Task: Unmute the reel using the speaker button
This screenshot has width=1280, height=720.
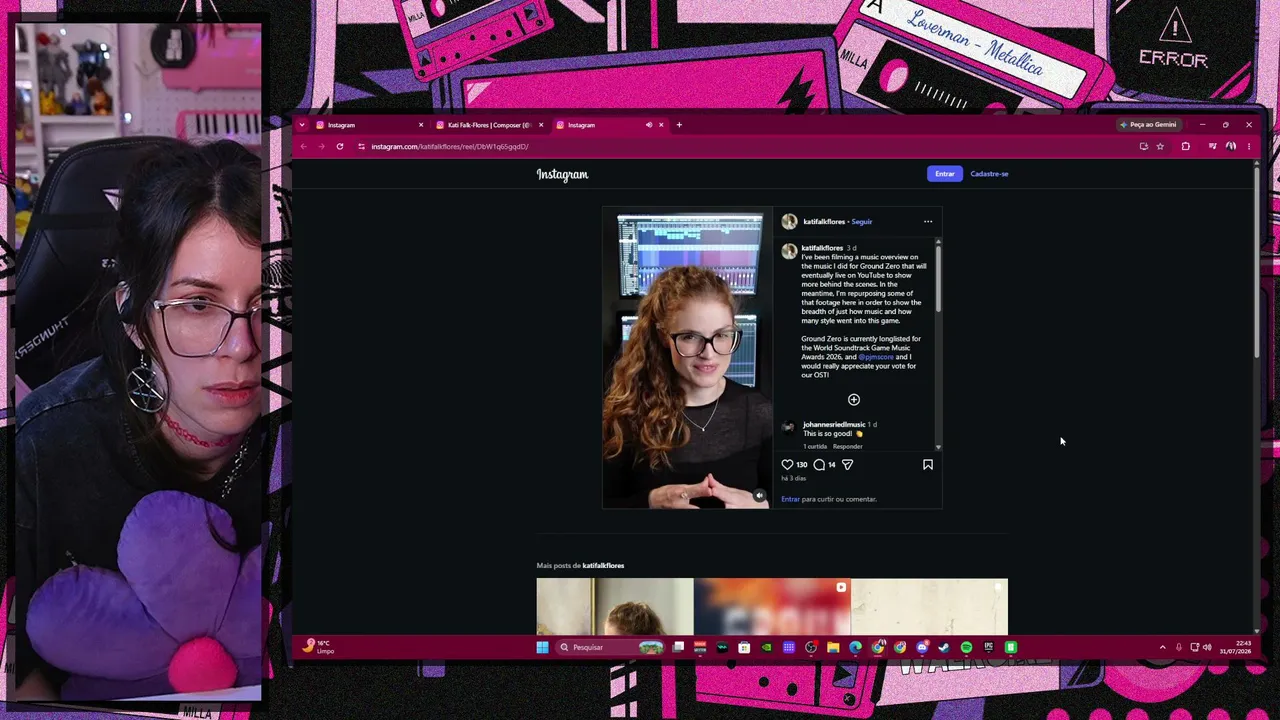Action: [759, 496]
